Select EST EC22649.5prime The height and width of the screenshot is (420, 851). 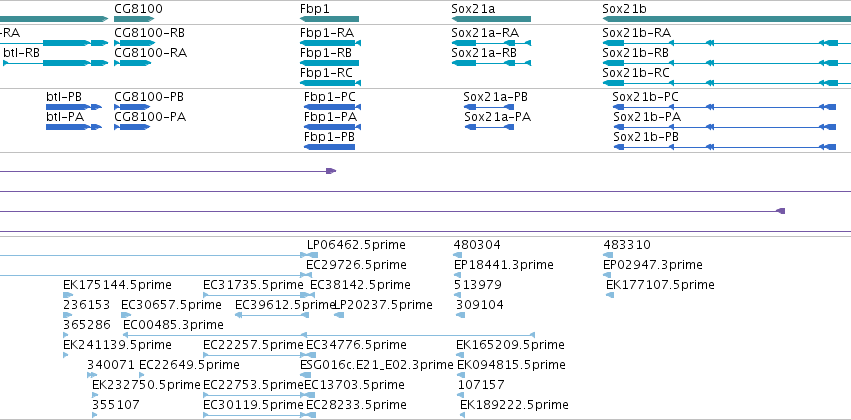coord(189,365)
